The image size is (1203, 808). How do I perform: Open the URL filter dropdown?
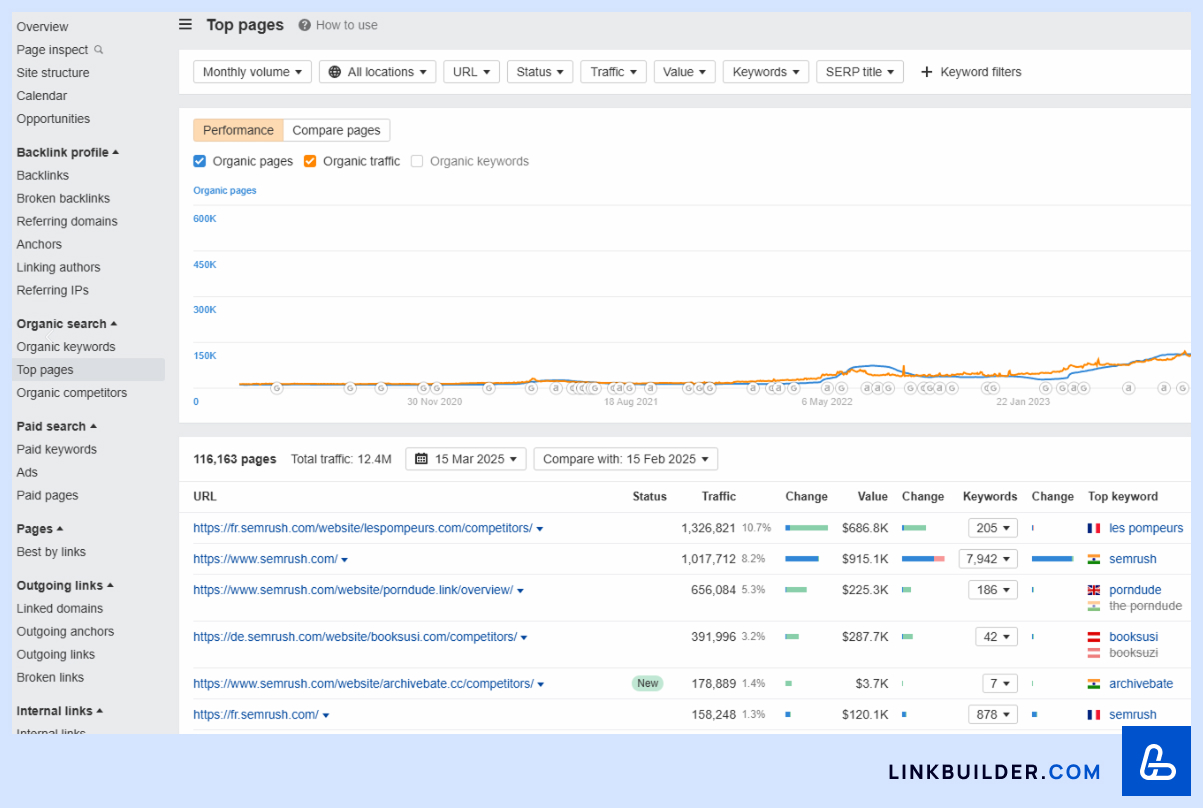coord(471,72)
